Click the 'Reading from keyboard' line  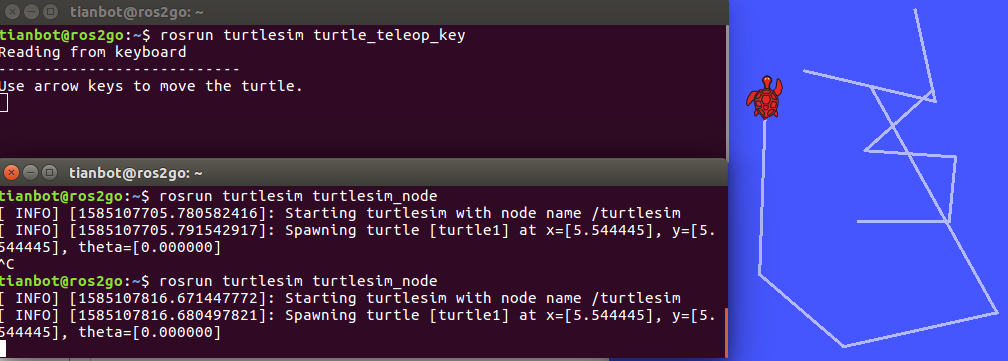coord(93,52)
